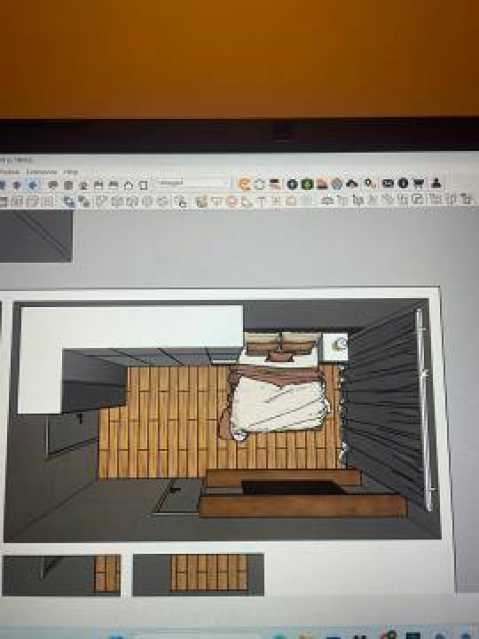Open the Help menu

pos(71,172)
